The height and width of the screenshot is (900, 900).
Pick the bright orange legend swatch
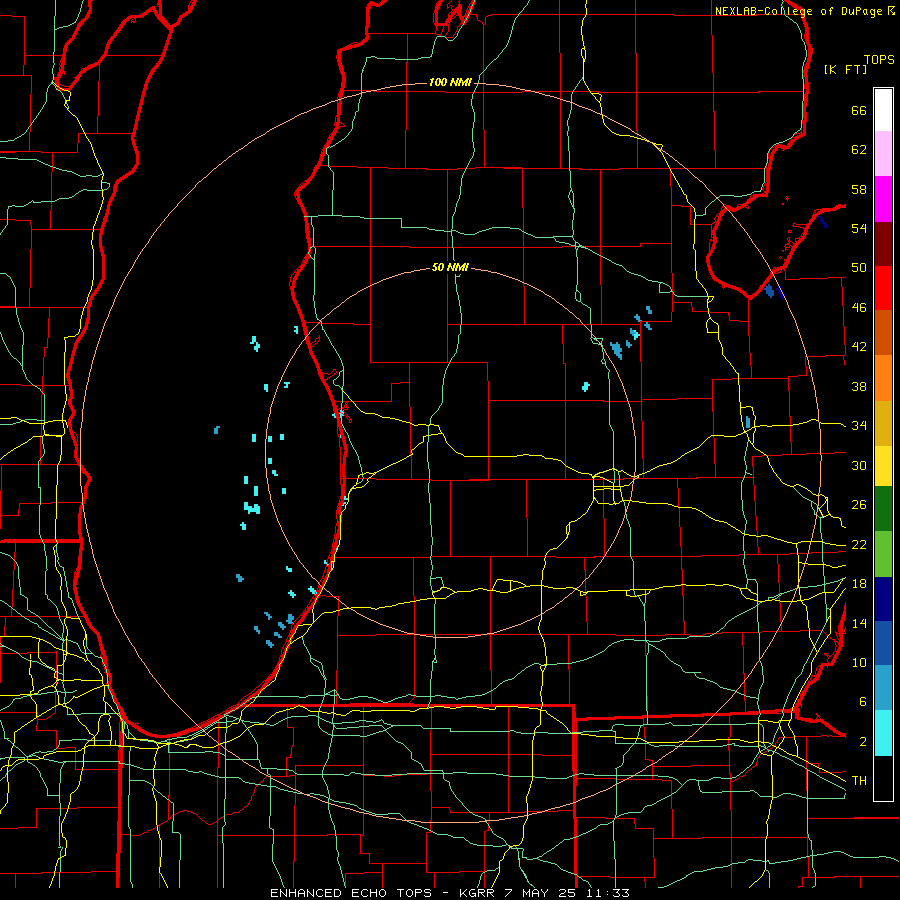883,378
